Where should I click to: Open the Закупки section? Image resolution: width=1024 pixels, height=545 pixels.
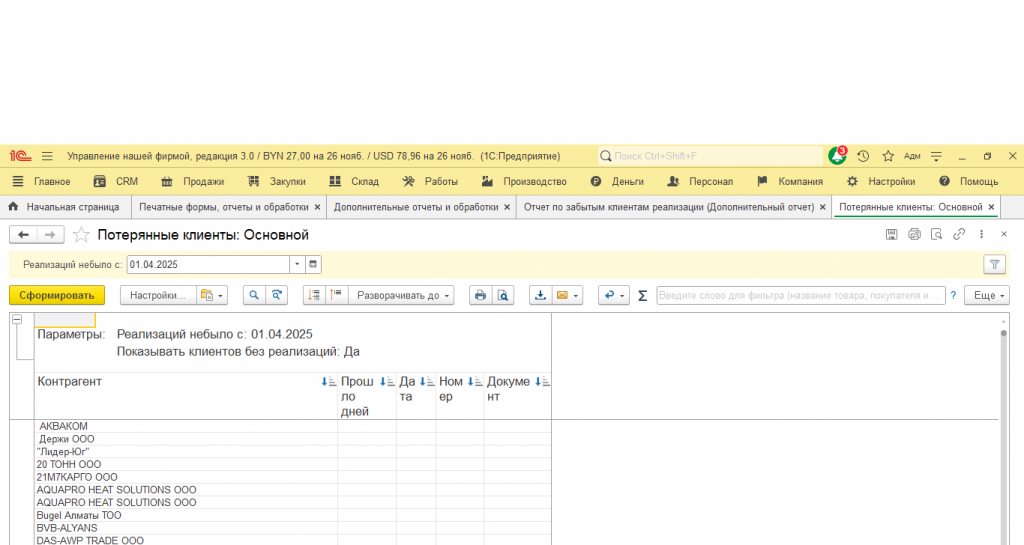(x=276, y=181)
